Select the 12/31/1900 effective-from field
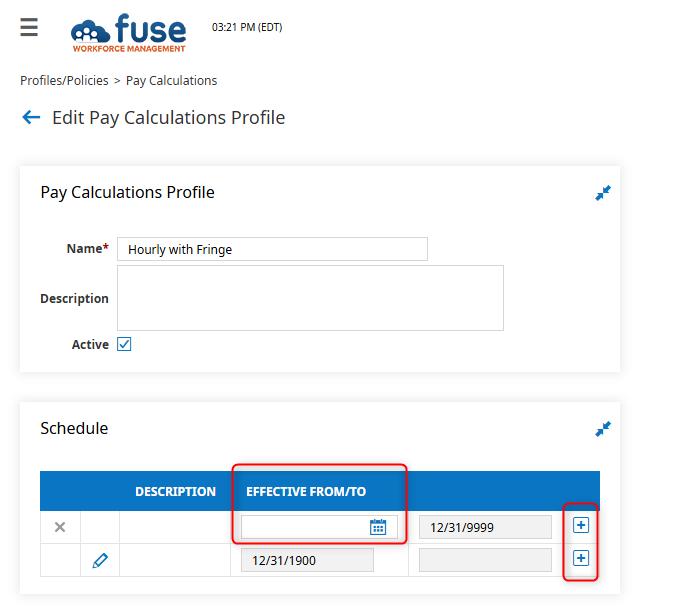Image resolution: width=689 pixels, height=612 pixels. [x=307, y=560]
